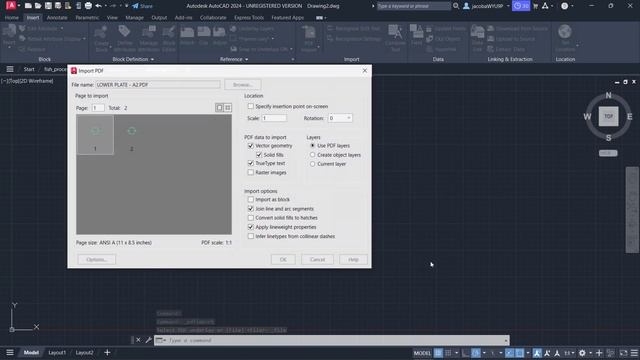Select Create object layers radio button
The image size is (640, 360).
(313, 155)
